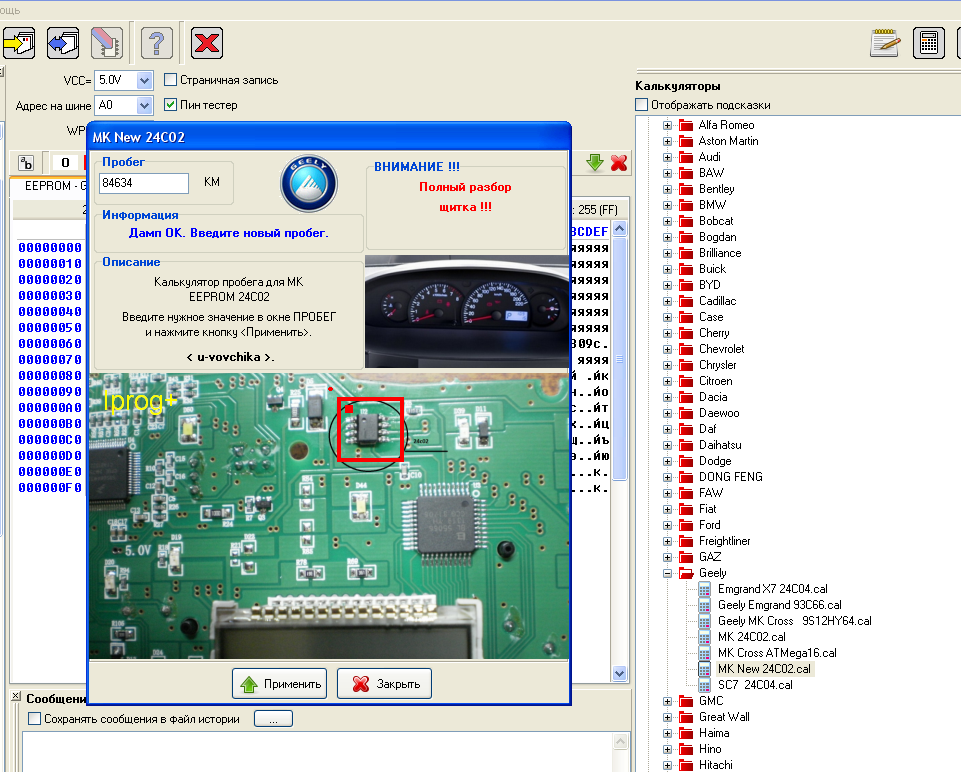
Task: Click the blue double-arrow chip toolbar icon
Action: click(63, 43)
